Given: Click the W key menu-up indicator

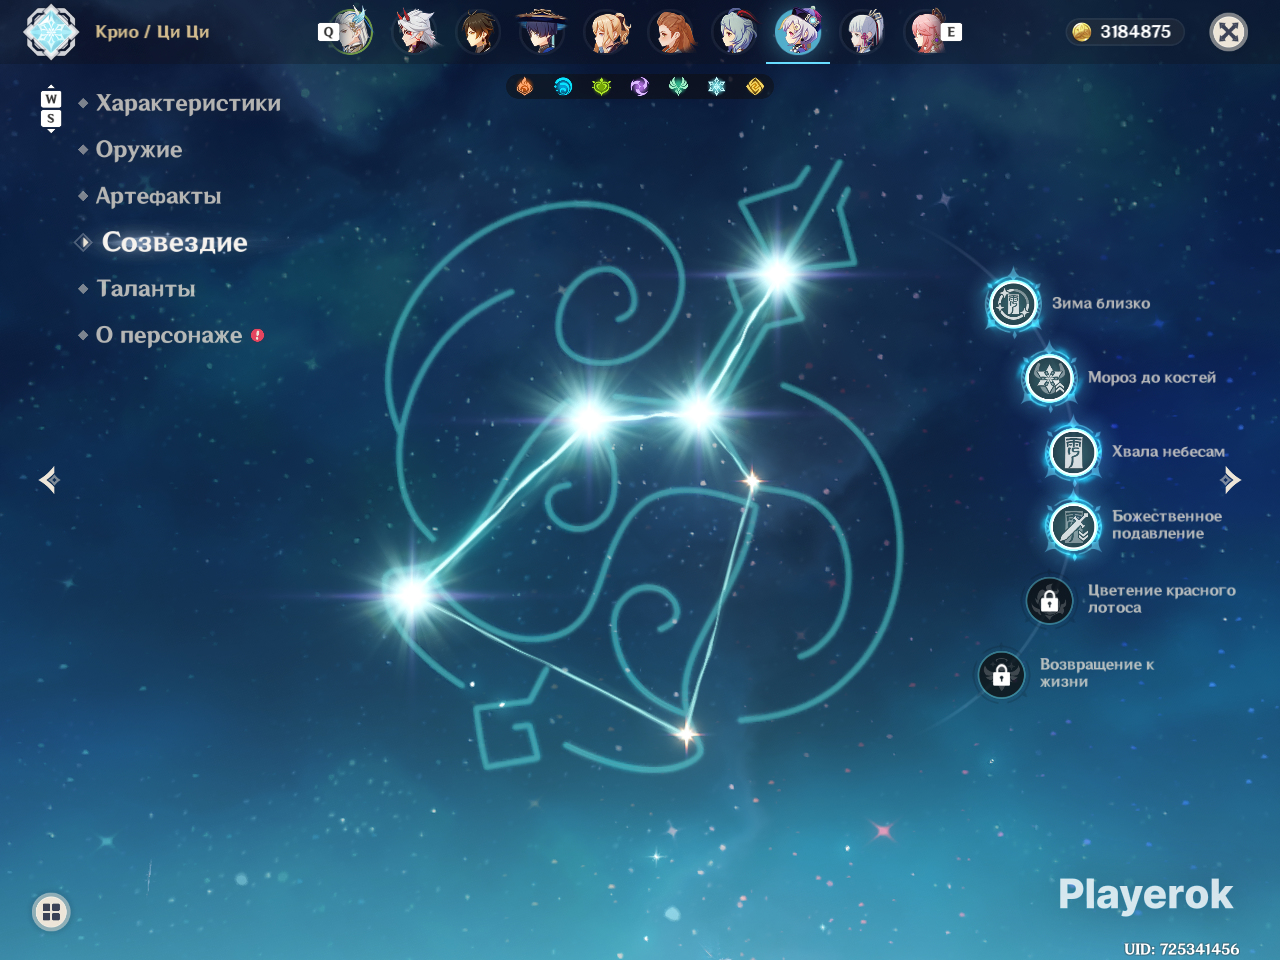Looking at the screenshot, I should [51, 99].
